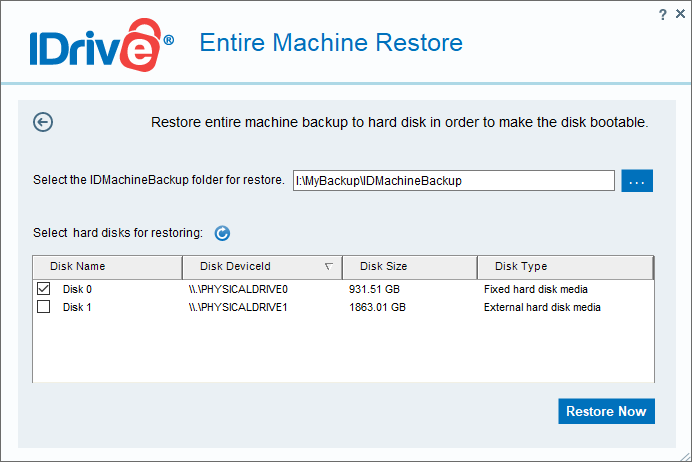Refresh the hard disk list
The image size is (692, 462).
coord(223,233)
